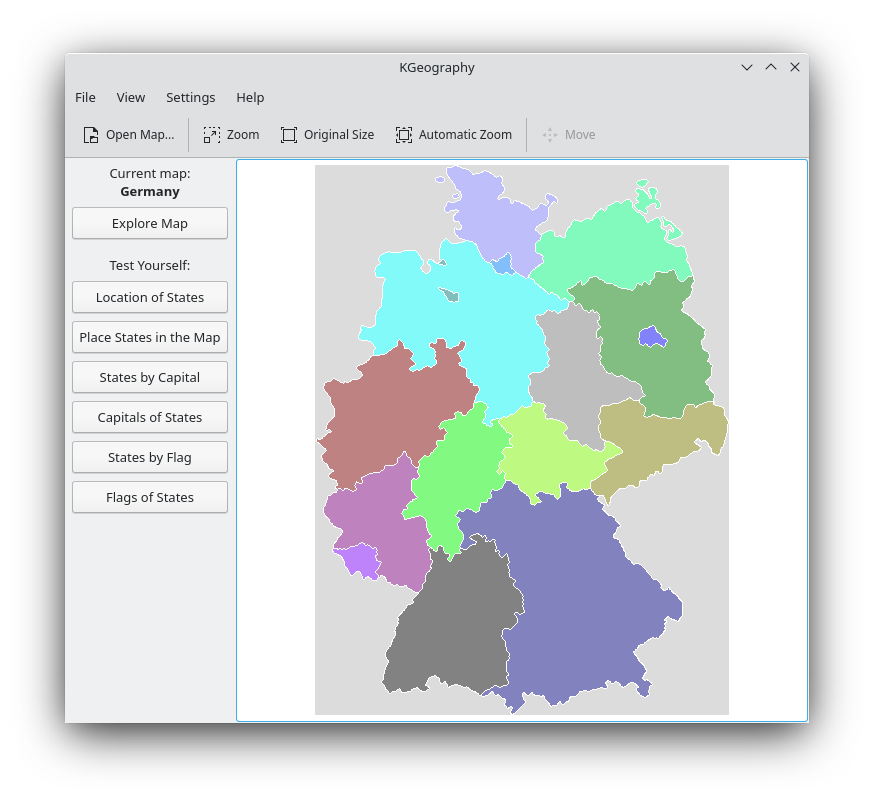Start the Location of States quiz
This screenshot has height=800, width=874.
pos(150,297)
